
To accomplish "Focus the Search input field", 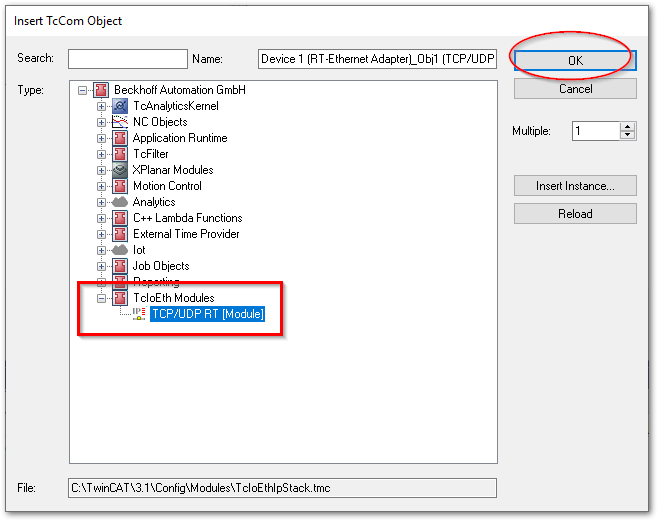I will click(128, 59).
